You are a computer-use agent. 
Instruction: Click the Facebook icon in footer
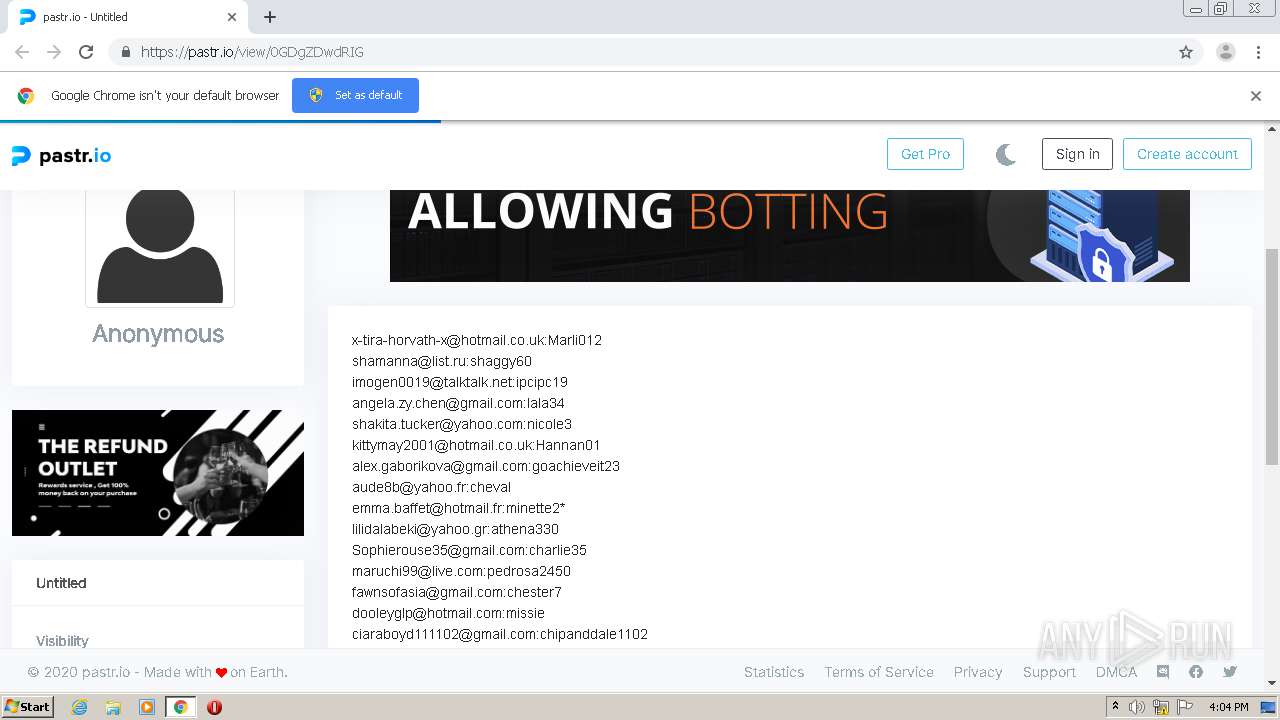pos(1196,672)
